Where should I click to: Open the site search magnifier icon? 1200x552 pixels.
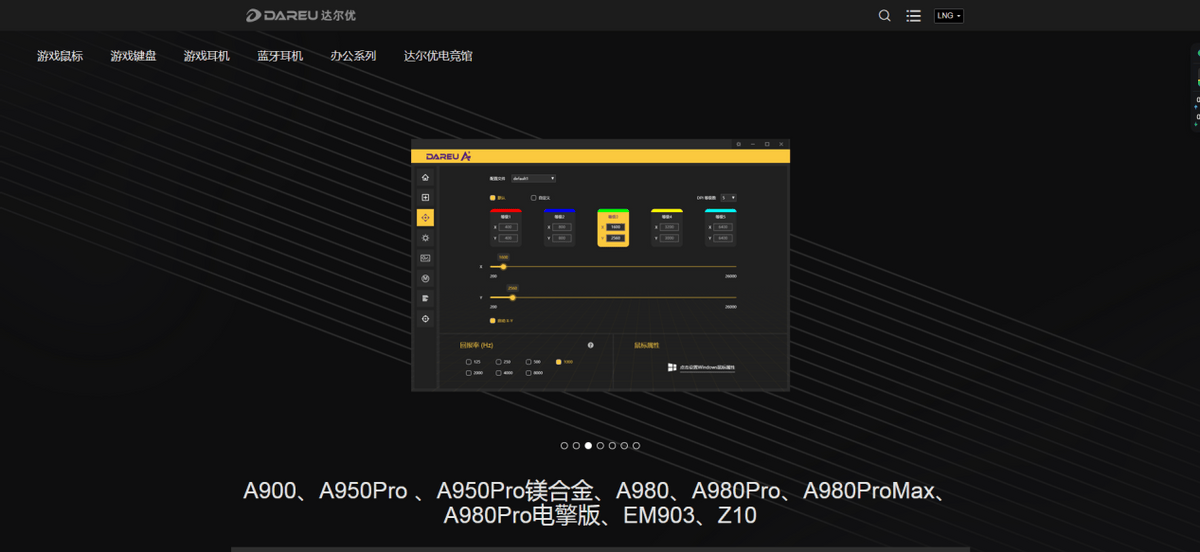pyautogui.click(x=884, y=16)
